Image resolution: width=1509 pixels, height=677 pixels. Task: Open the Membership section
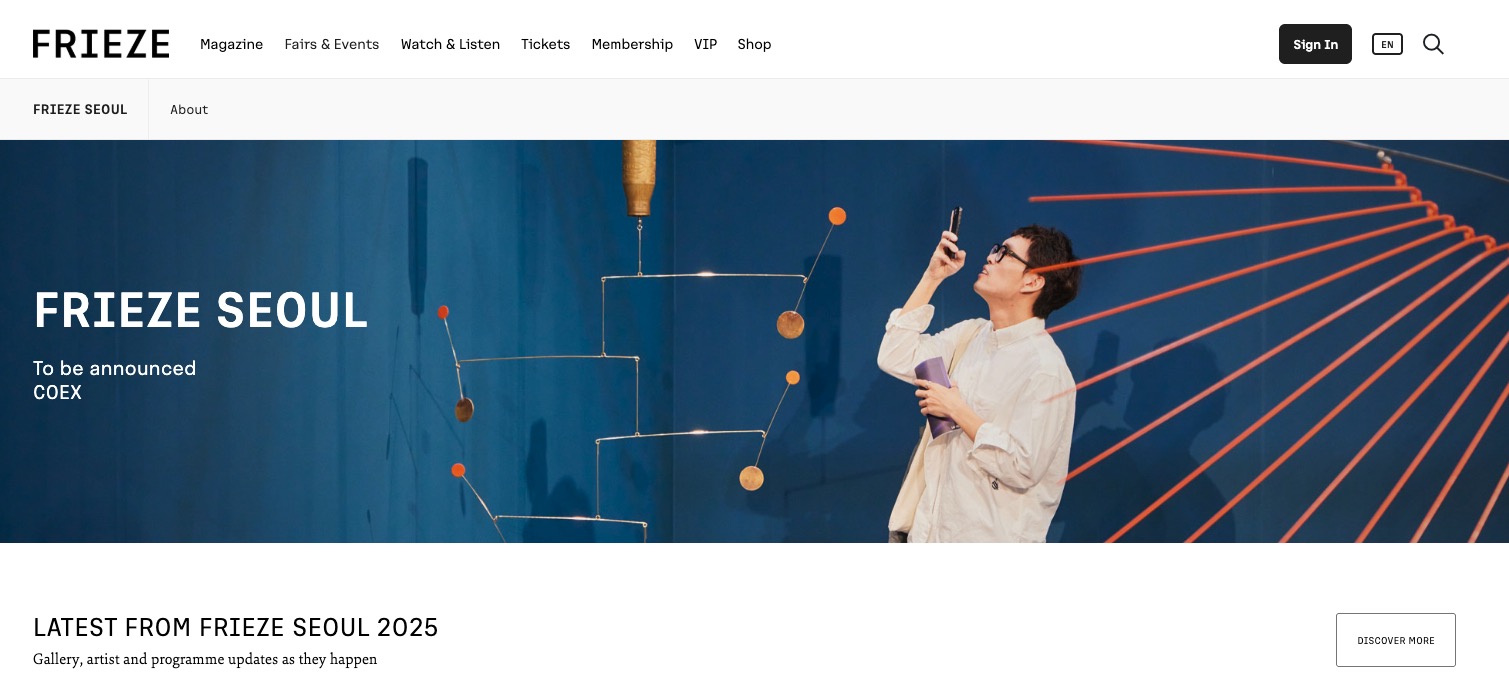632,44
